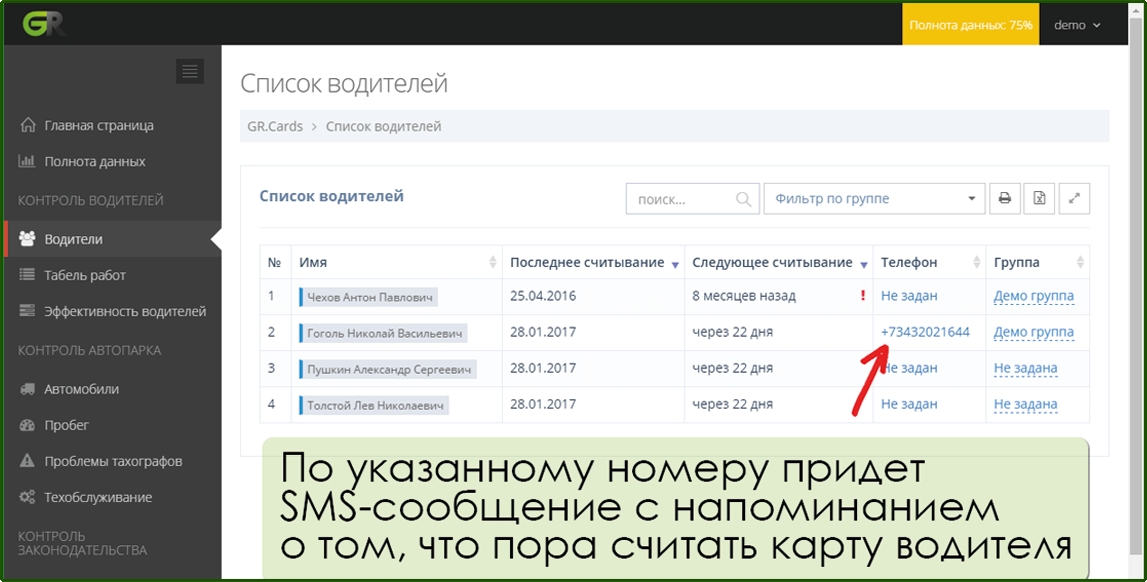Click the icon beside Эффективность водителей
Image resolution: width=1147 pixels, height=582 pixels.
tap(27, 311)
